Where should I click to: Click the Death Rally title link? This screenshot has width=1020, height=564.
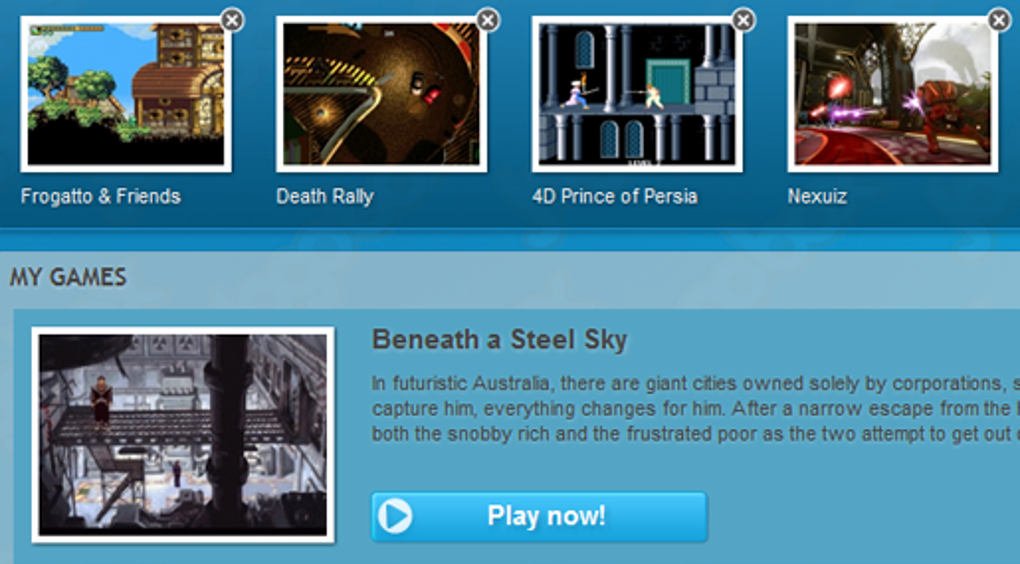coord(325,196)
